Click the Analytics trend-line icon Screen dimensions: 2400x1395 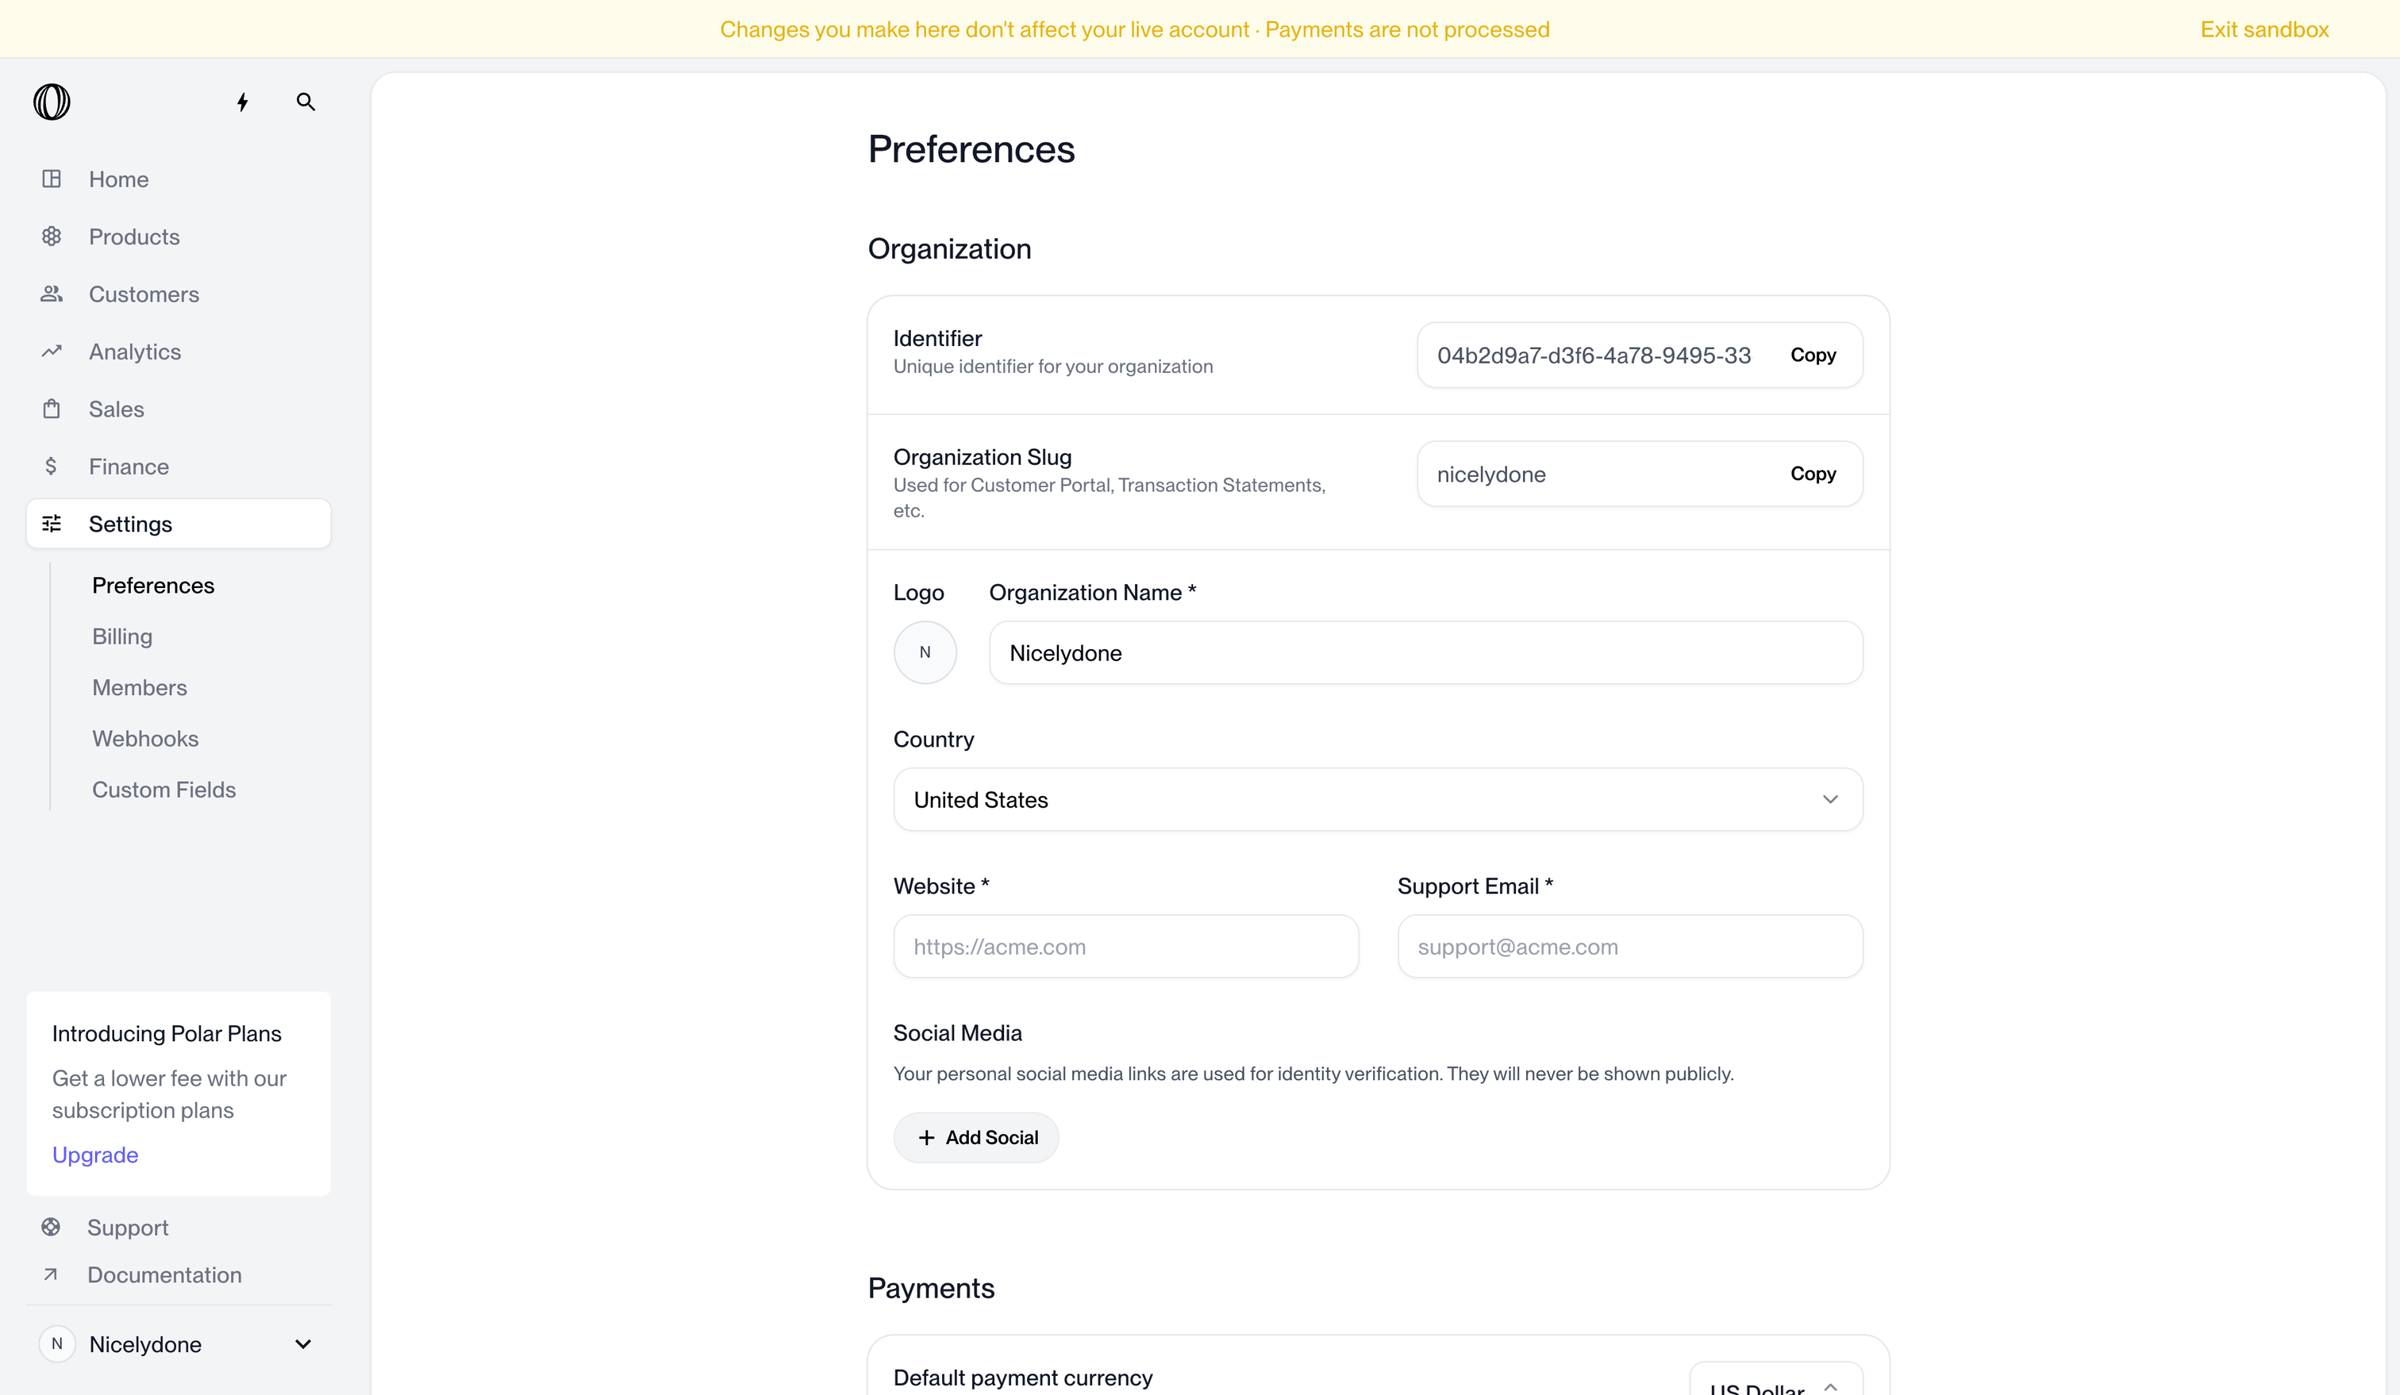click(52, 351)
